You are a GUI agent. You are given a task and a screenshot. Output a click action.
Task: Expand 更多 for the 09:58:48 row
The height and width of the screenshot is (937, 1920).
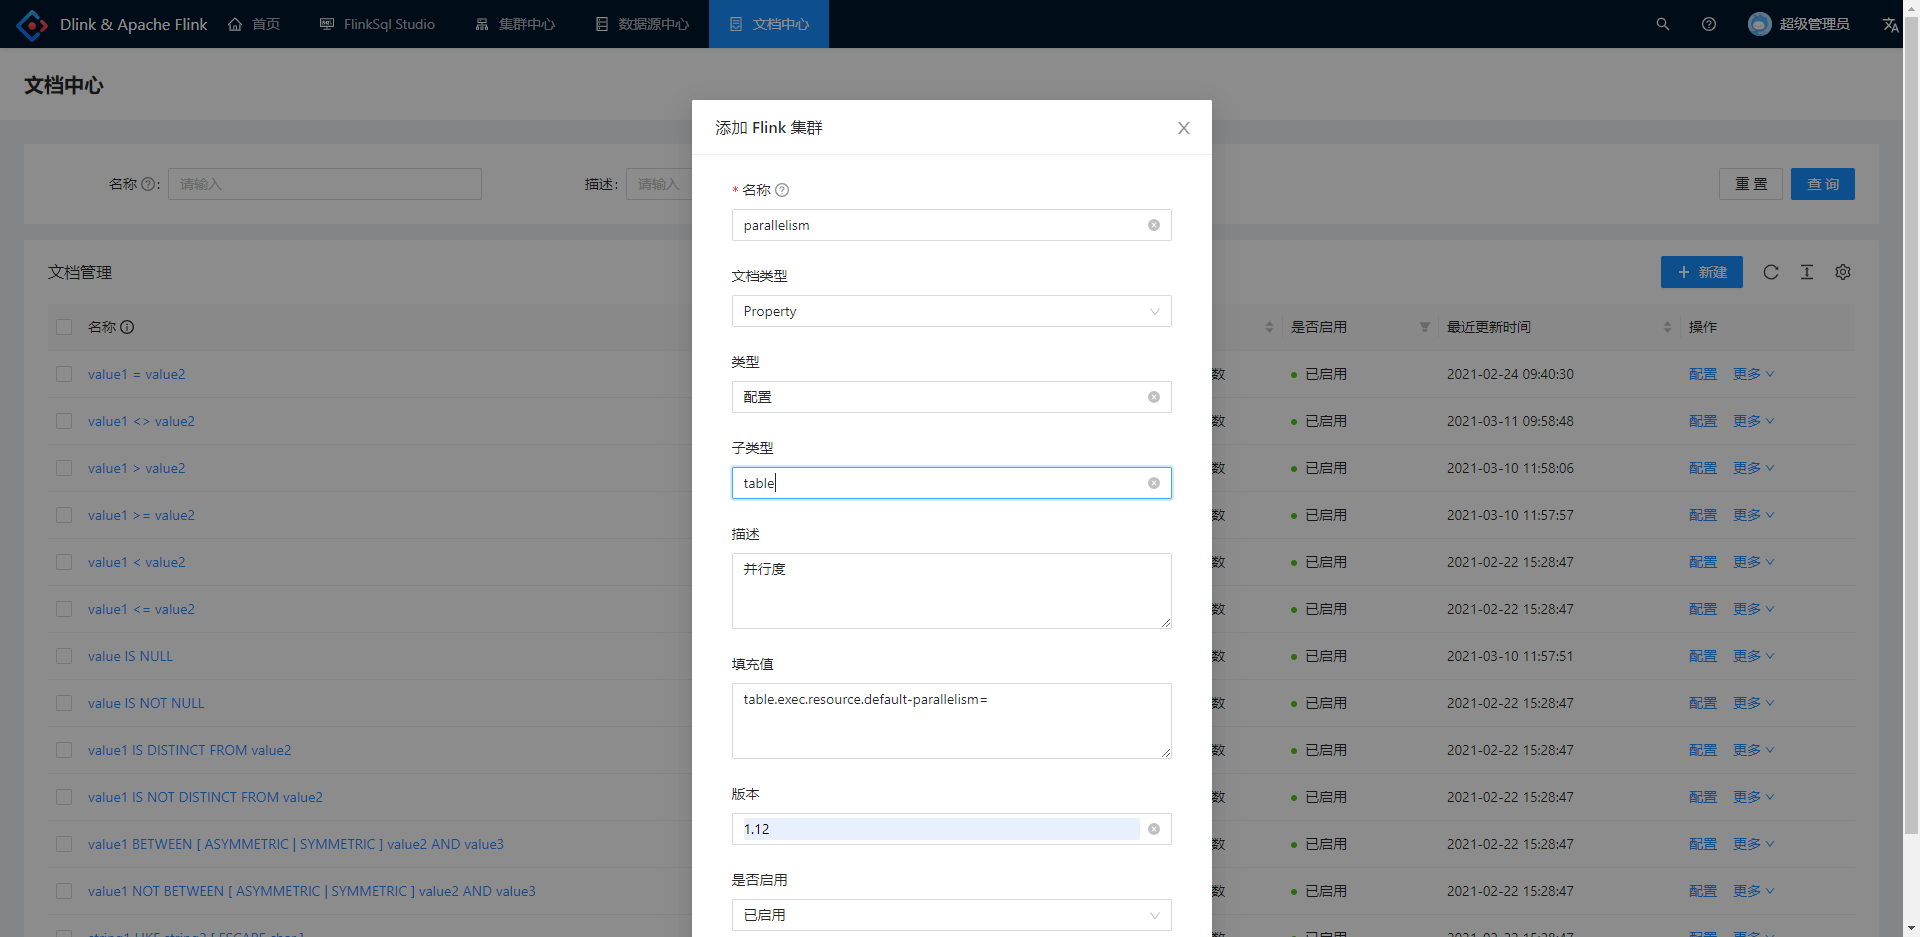coord(1753,421)
